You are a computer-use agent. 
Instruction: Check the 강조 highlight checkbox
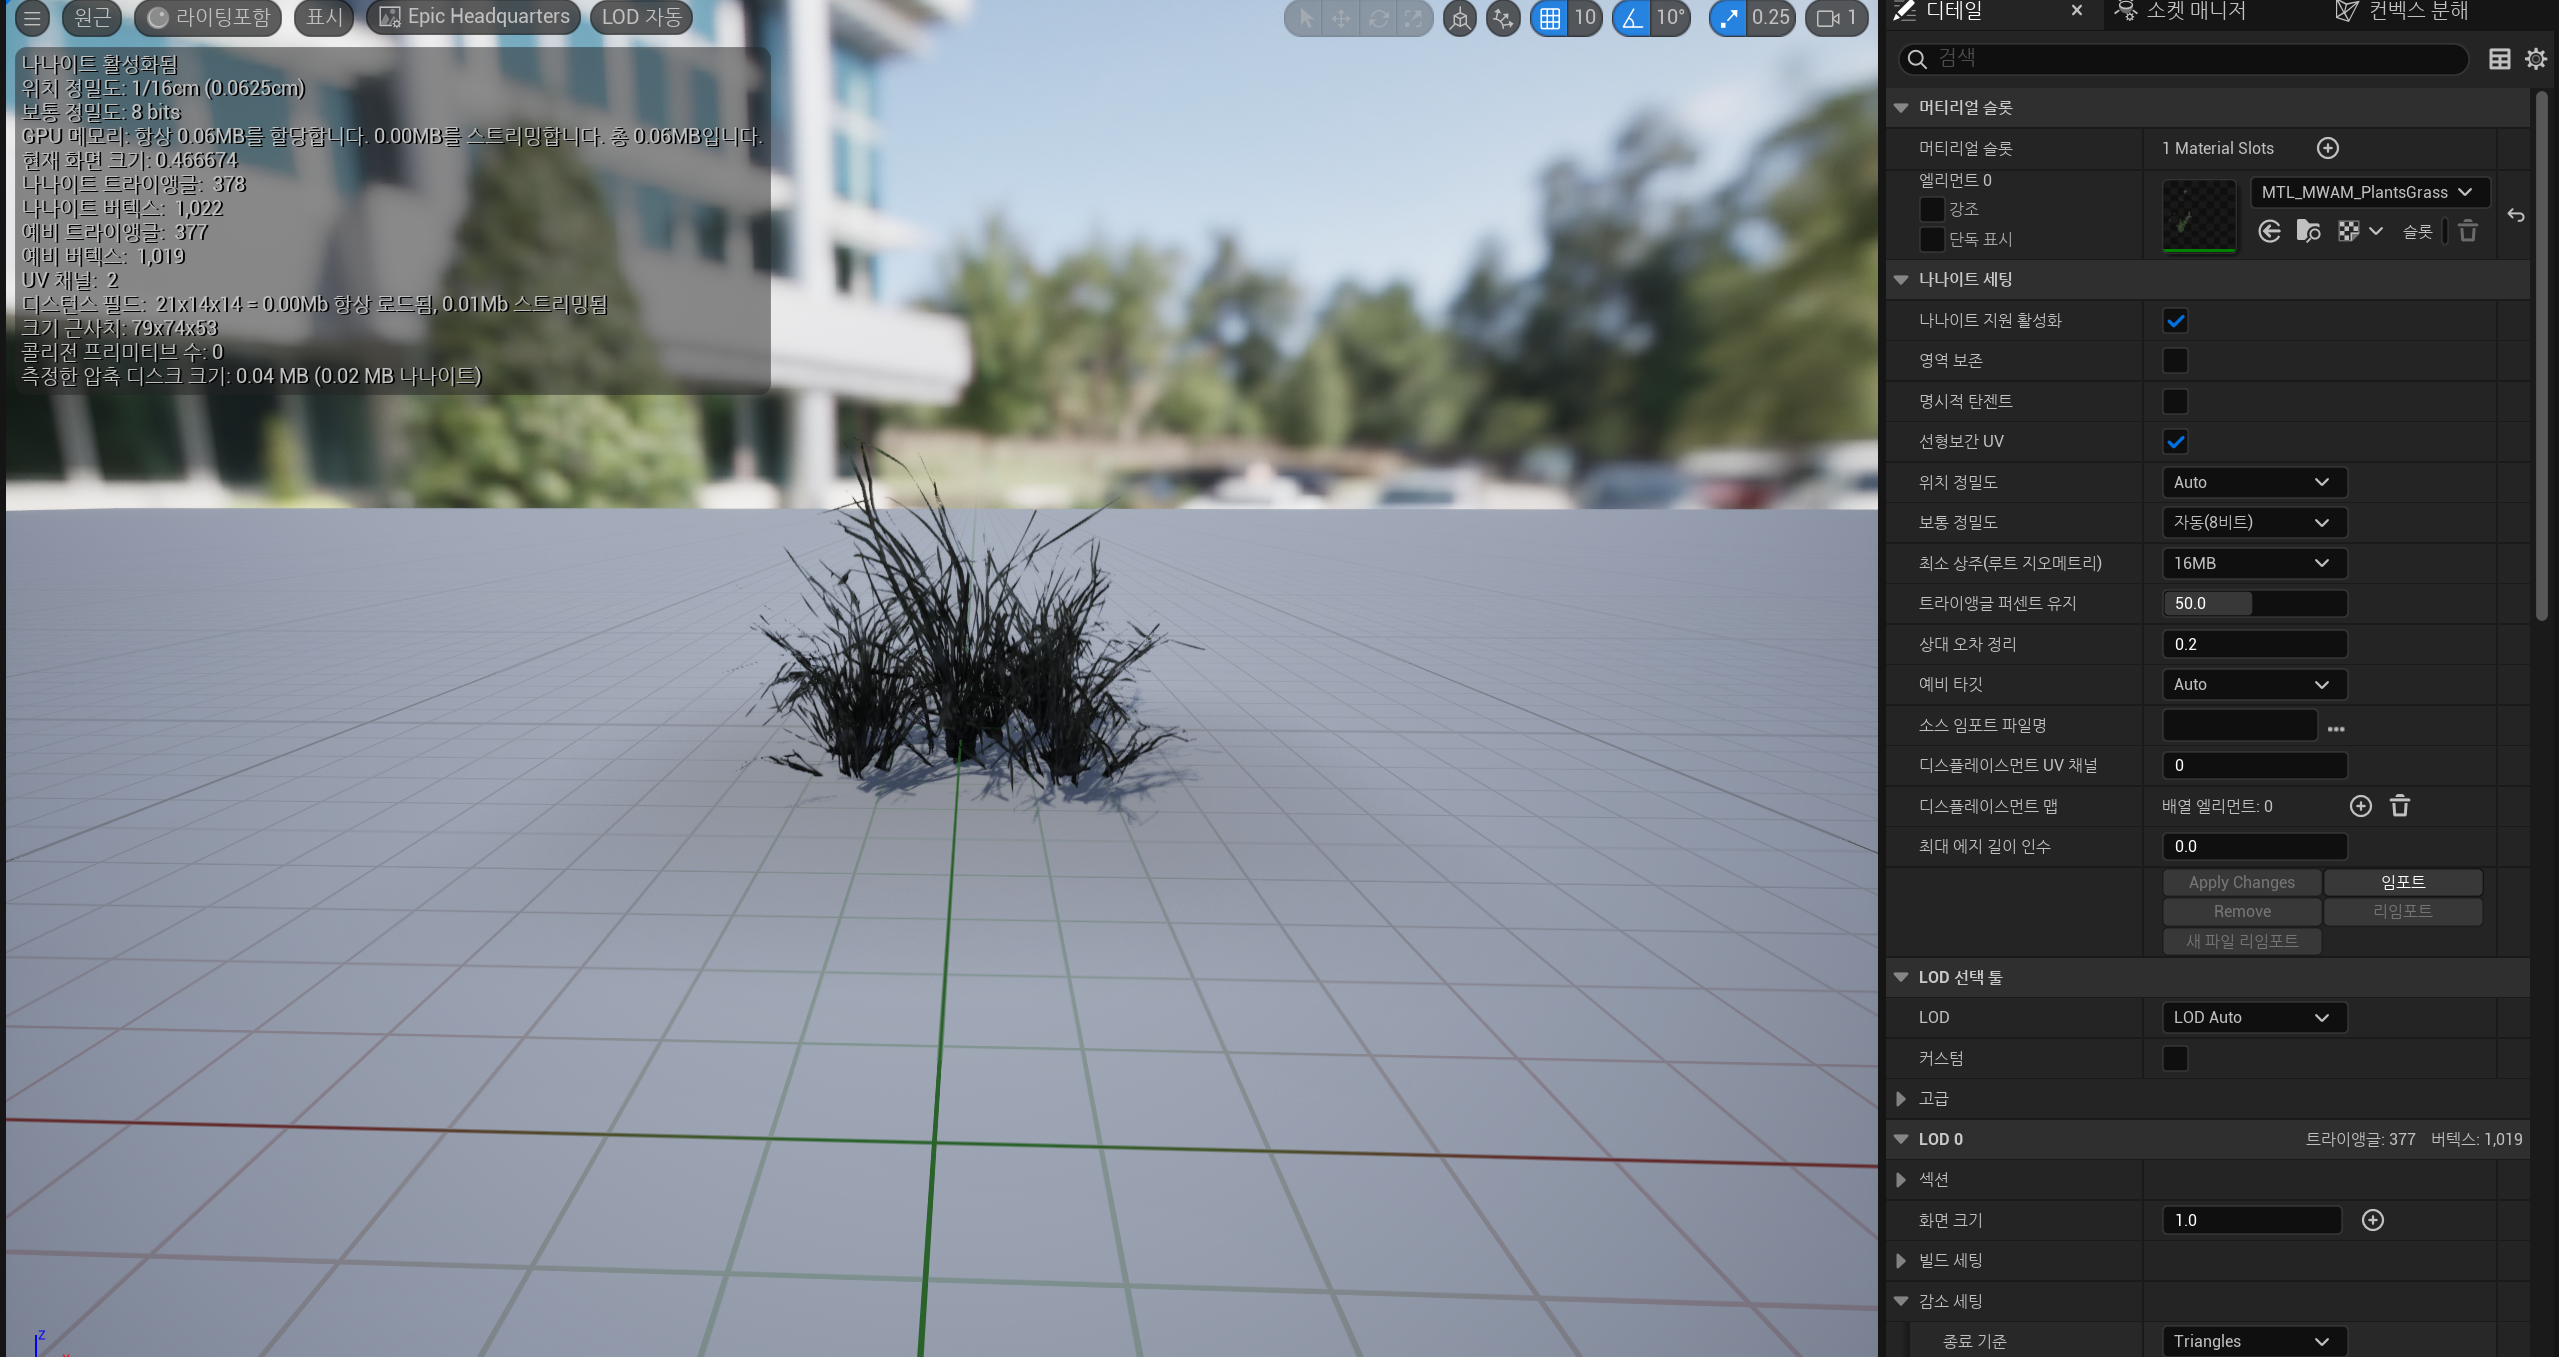pyautogui.click(x=1931, y=209)
